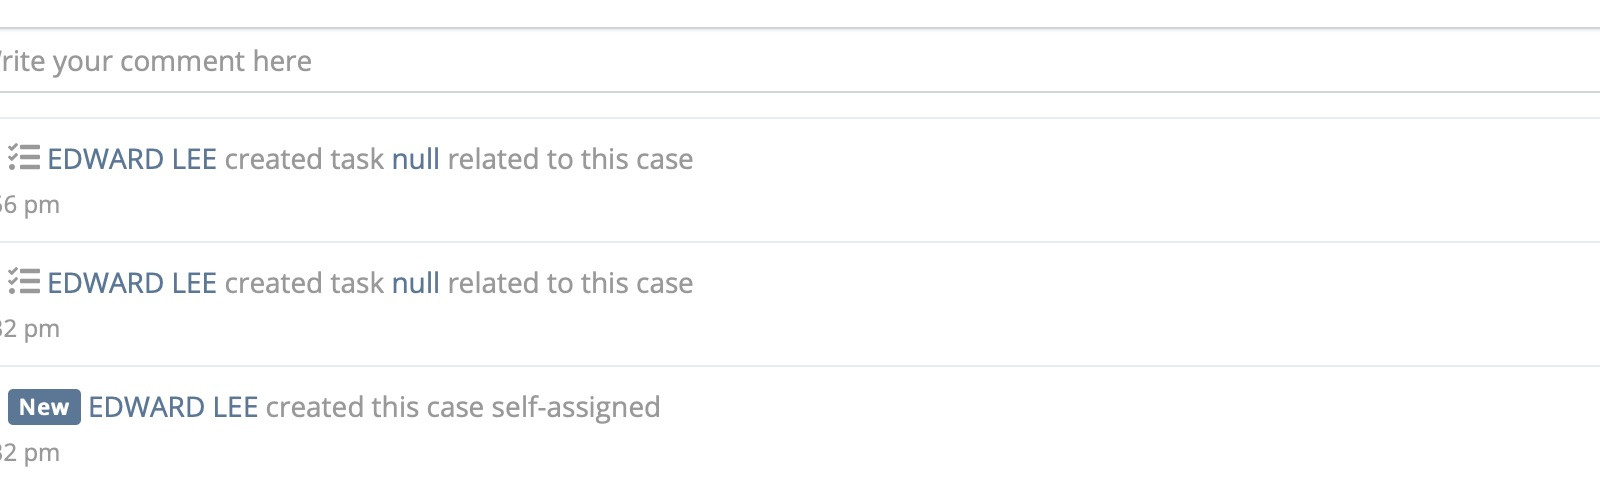Screen dimensions: 1600x488
Task: Click the checklist icon on the 32 pm task entry
Action: click(x=24, y=282)
